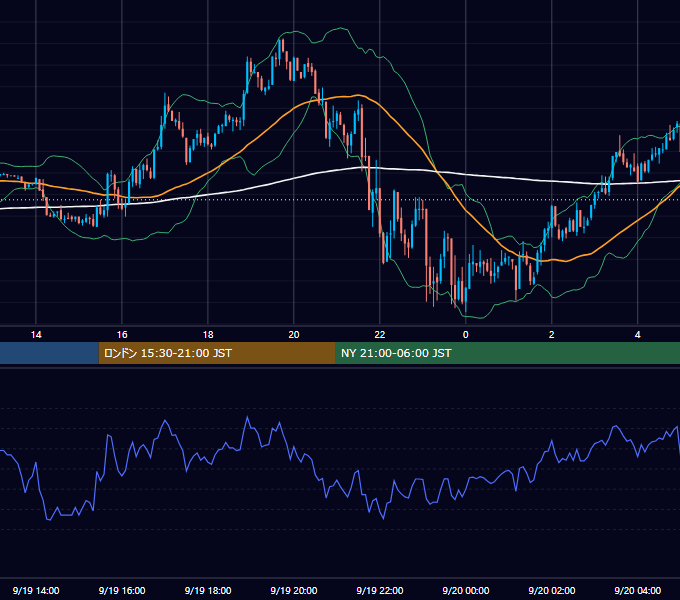Click the 9/19 20:00 time label
Screen dimensions: 680x600
[294, 590]
